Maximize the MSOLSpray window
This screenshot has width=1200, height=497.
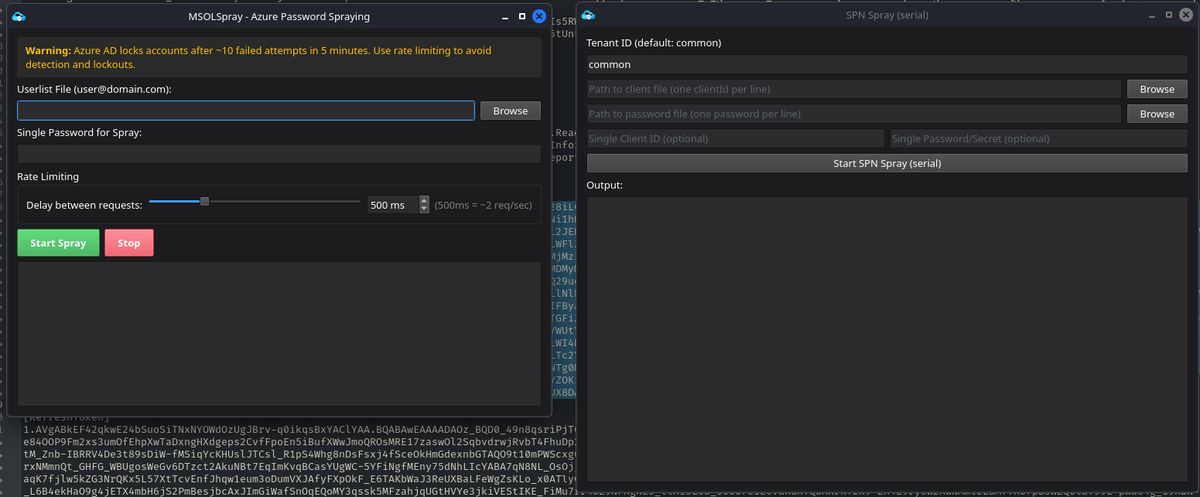[522, 17]
